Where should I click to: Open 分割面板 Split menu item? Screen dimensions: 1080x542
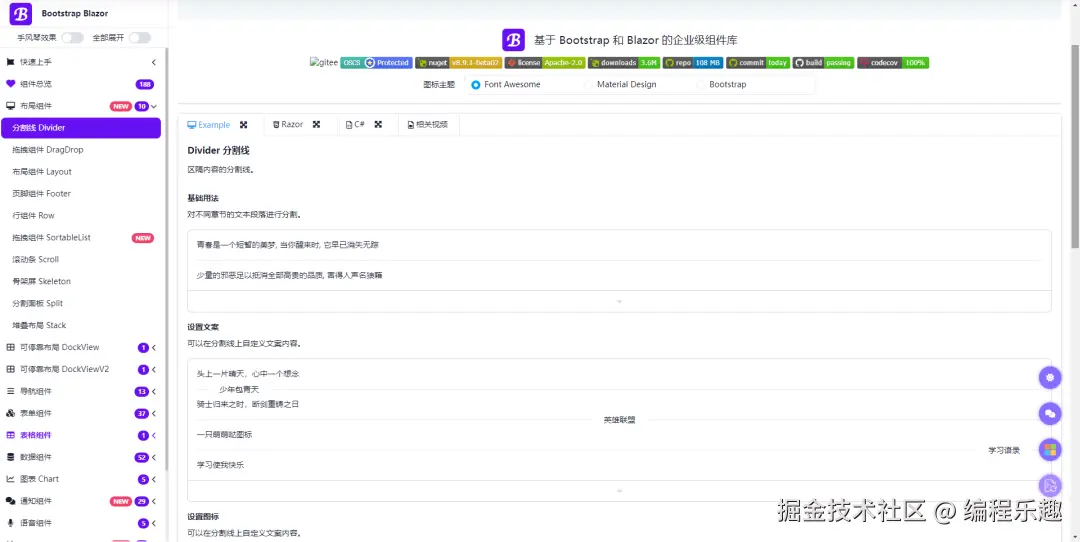tap(81, 303)
